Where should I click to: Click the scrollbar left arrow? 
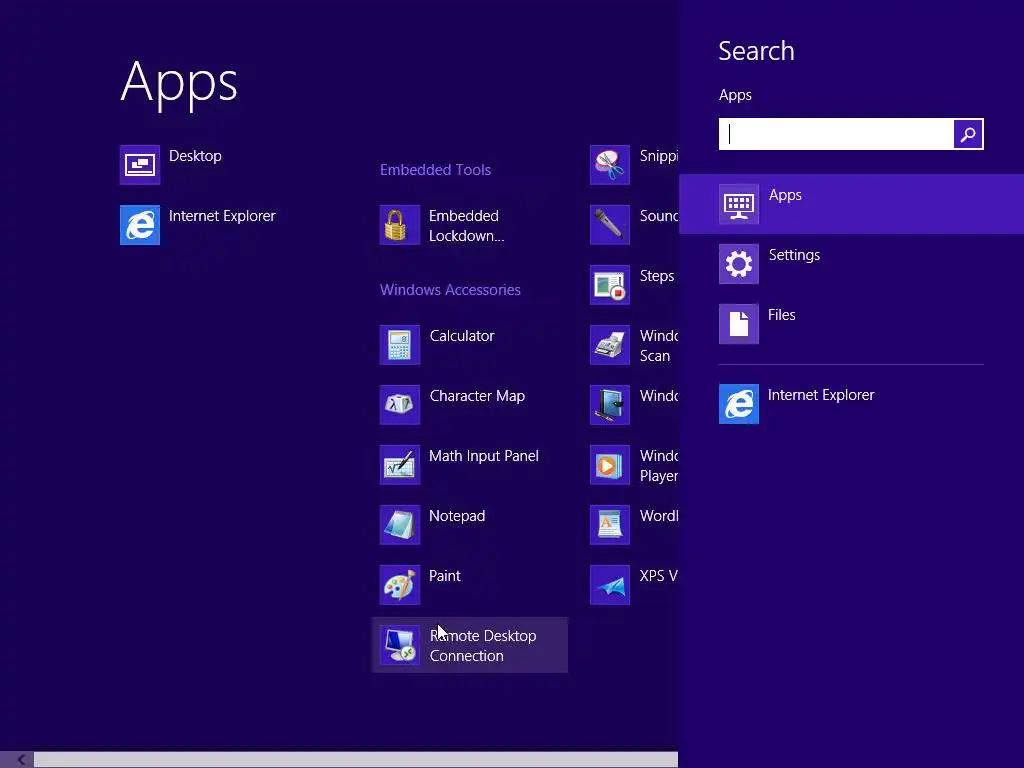coord(21,760)
